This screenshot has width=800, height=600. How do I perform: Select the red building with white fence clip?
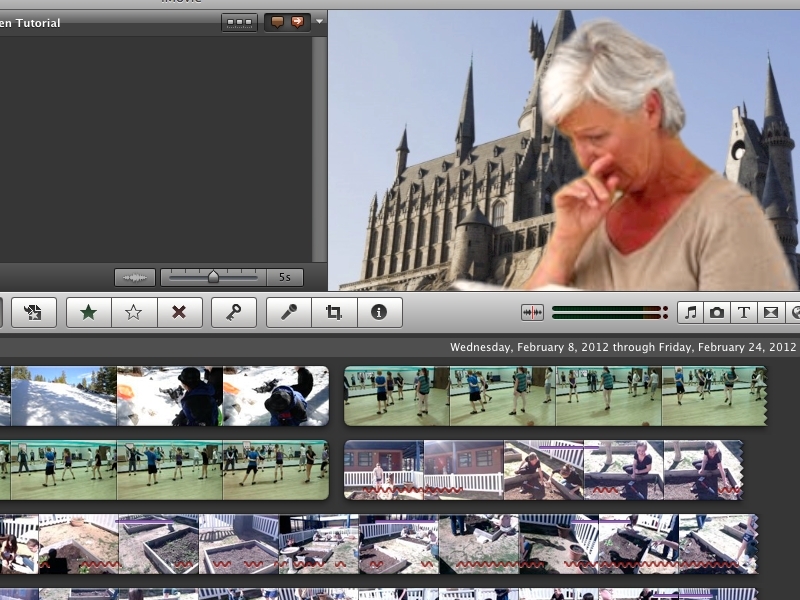point(384,470)
